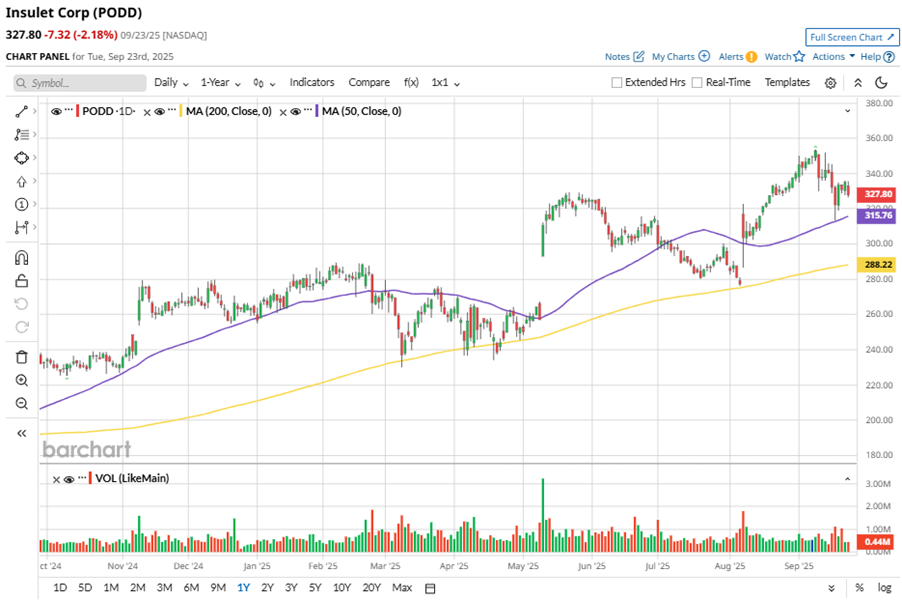Select the numbered circle label tool

coord(21,204)
